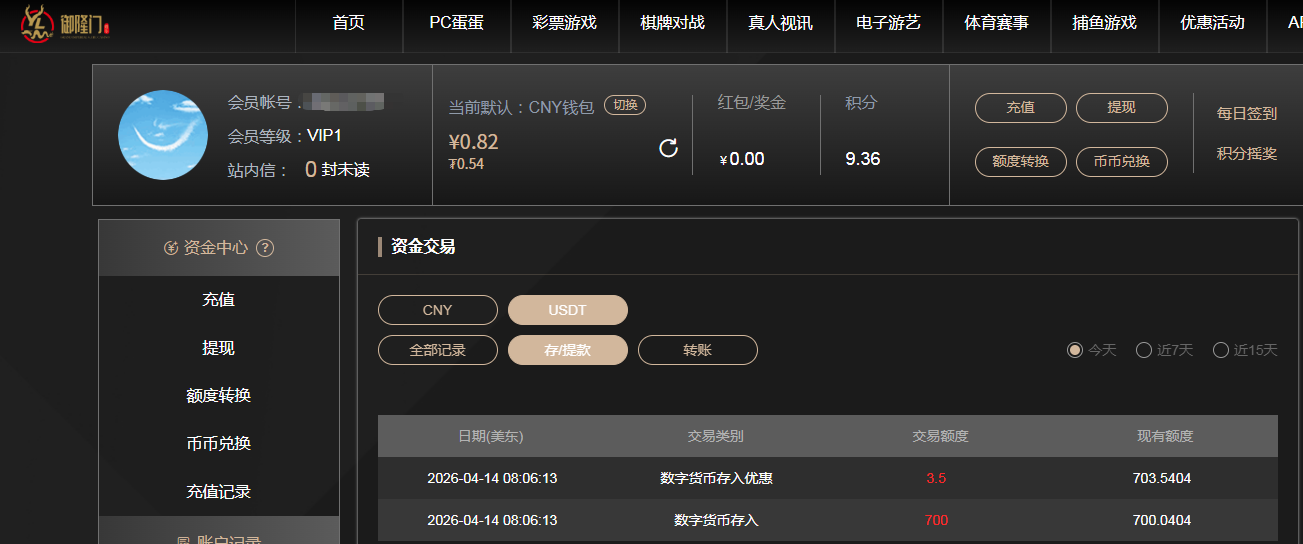Open the 体育赛事 navigation menu

[996, 23]
